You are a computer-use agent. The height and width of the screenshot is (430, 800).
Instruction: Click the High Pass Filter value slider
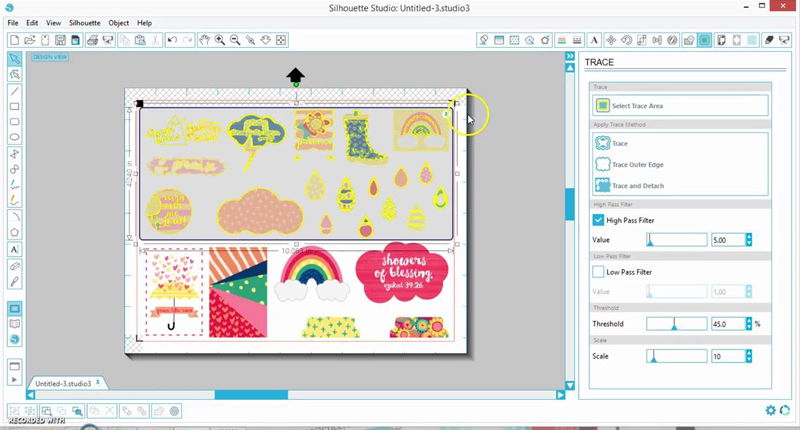pyautogui.click(x=677, y=240)
